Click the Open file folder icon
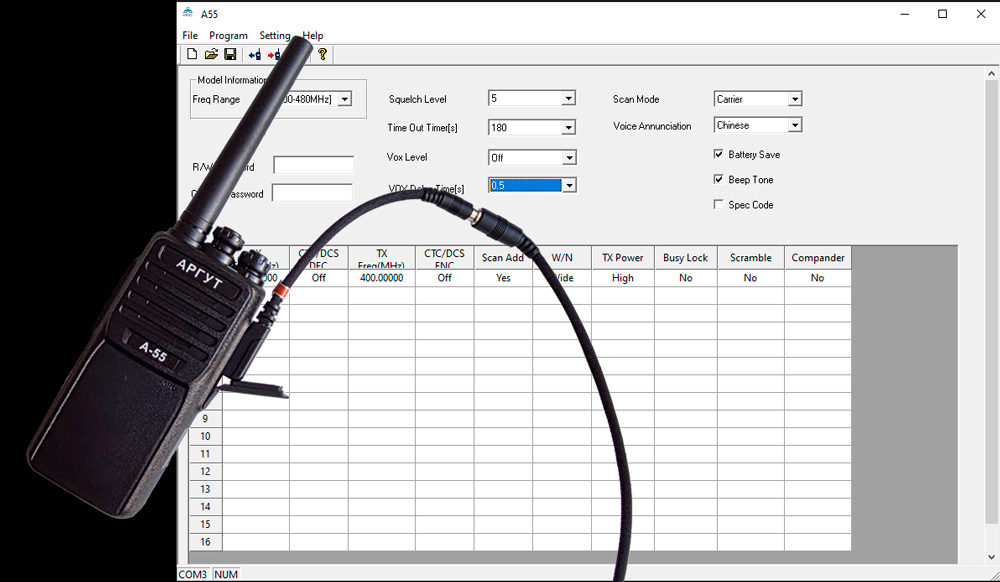The image size is (1000, 582). tap(211, 54)
